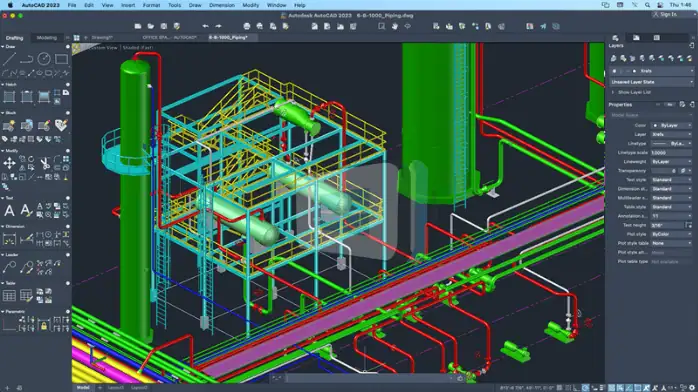698x392 pixels.
Task: Expand Show Layer List
Action: (x=613, y=92)
